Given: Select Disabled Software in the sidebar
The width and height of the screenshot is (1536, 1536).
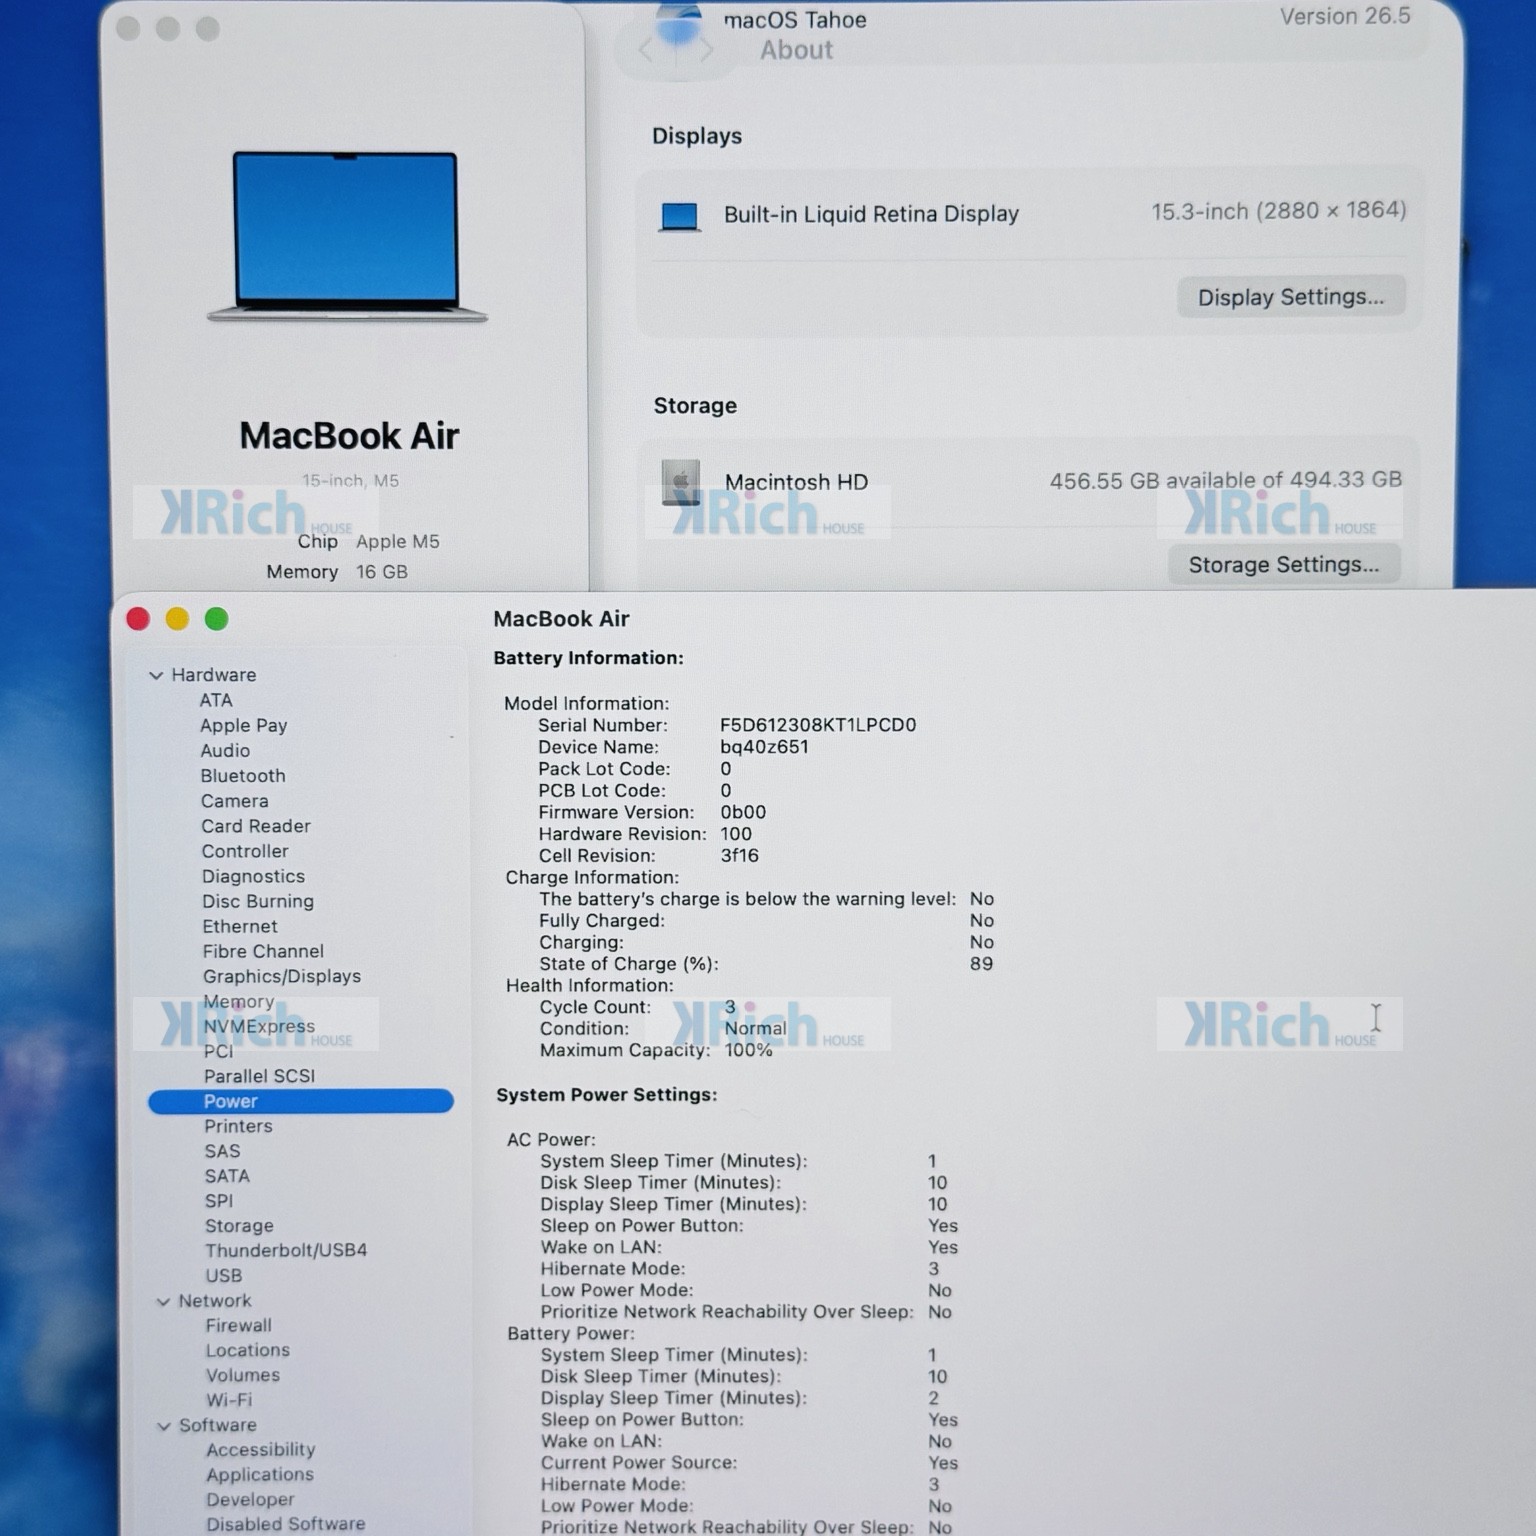Looking at the screenshot, I should (x=286, y=1525).
